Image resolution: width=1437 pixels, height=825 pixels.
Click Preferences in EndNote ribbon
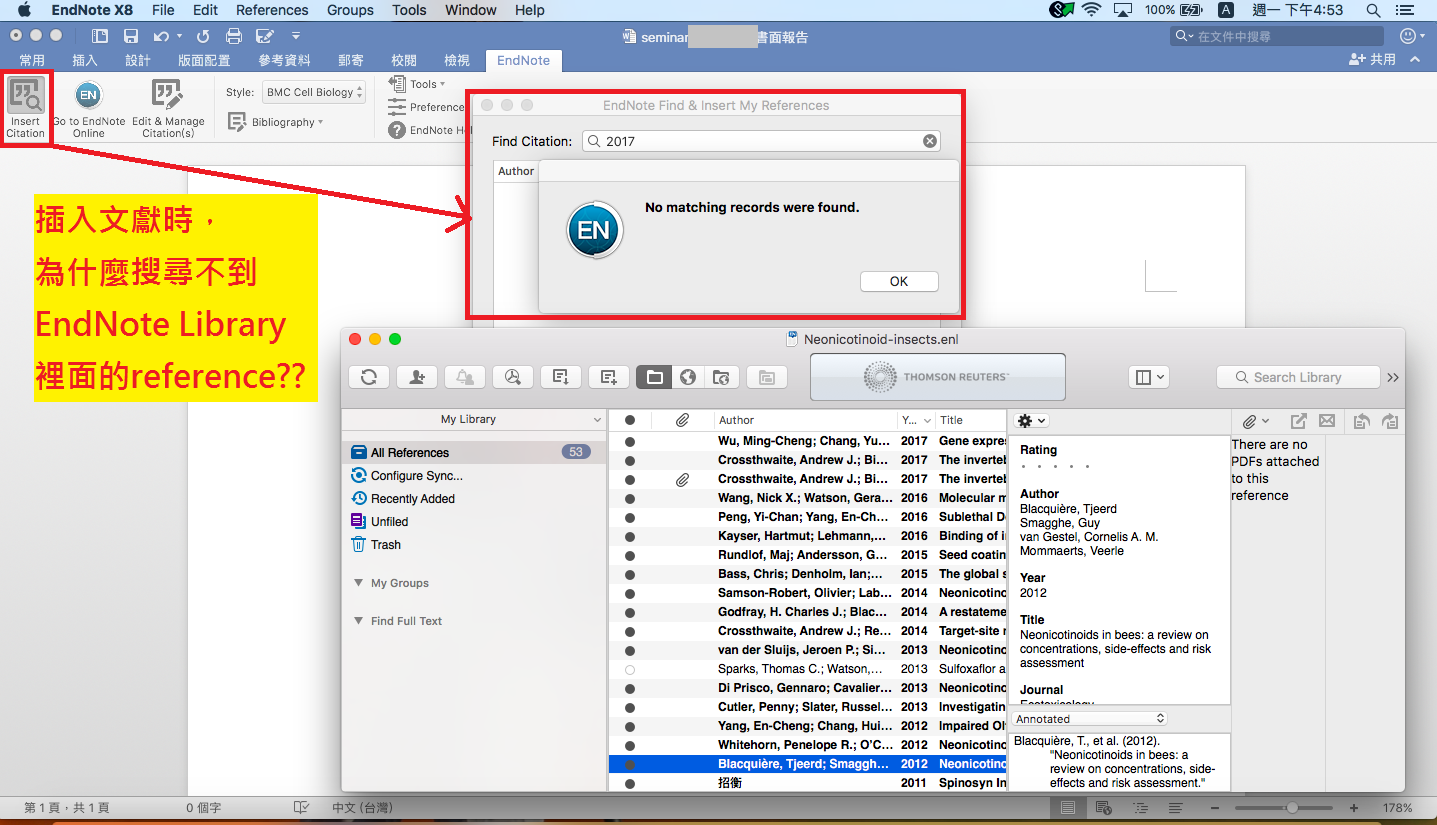(428, 107)
